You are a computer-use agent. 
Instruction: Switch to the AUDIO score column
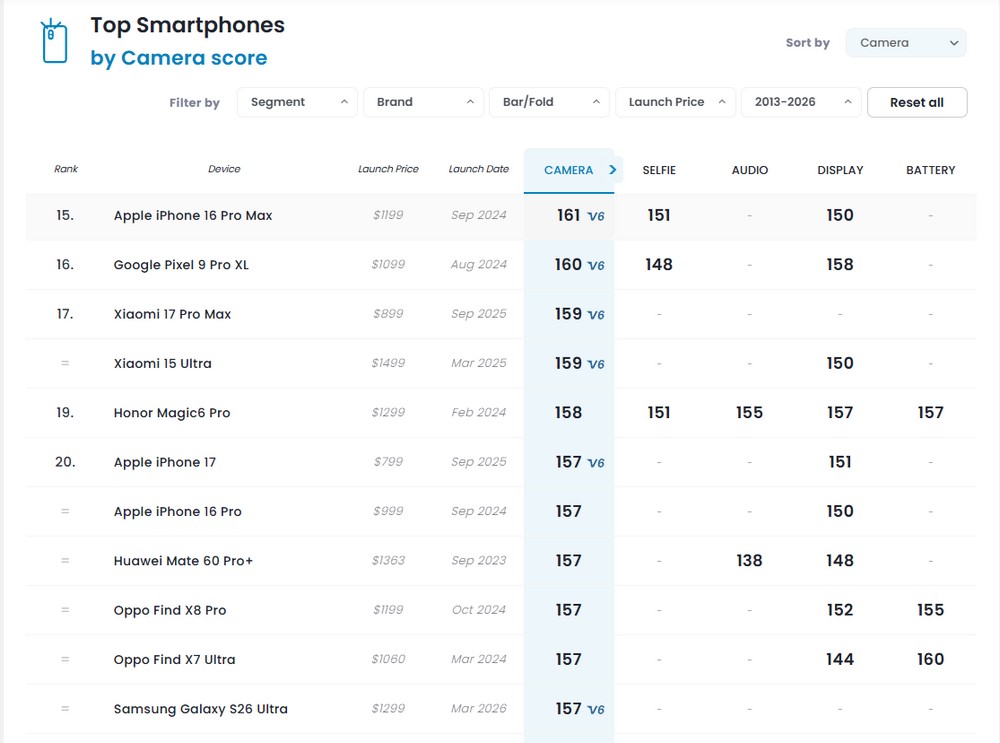coord(749,170)
